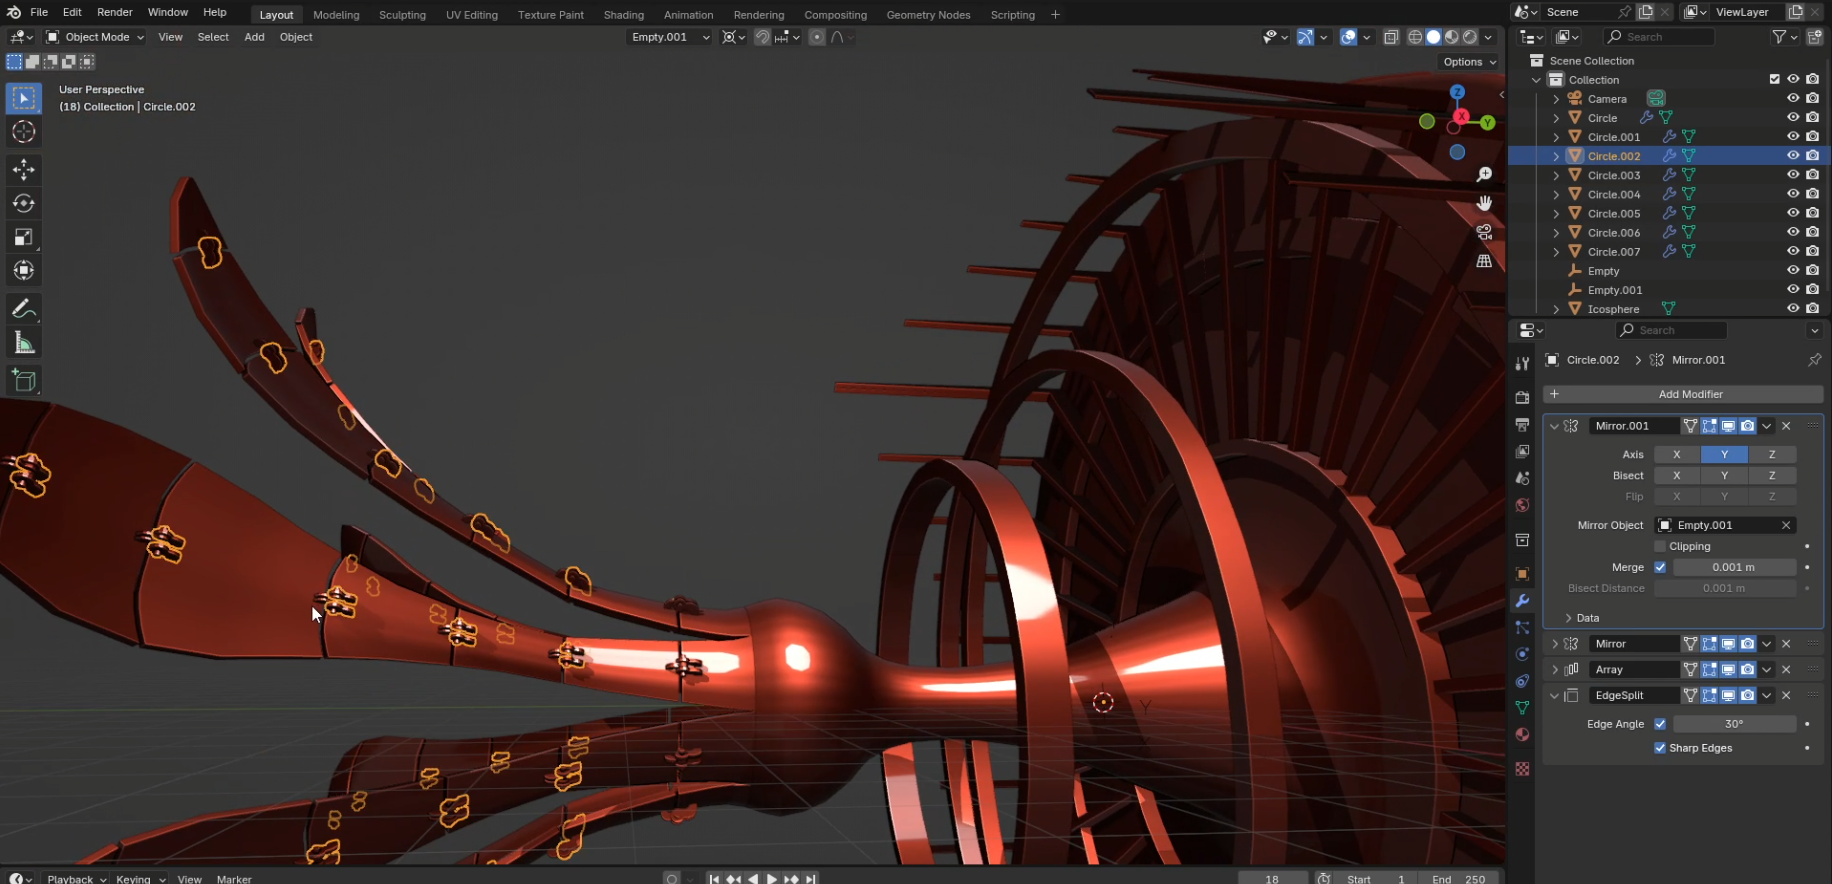Collapse the Mirror.001 modifier panel
This screenshot has width=1832, height=884.
(x=1554, y=426)
